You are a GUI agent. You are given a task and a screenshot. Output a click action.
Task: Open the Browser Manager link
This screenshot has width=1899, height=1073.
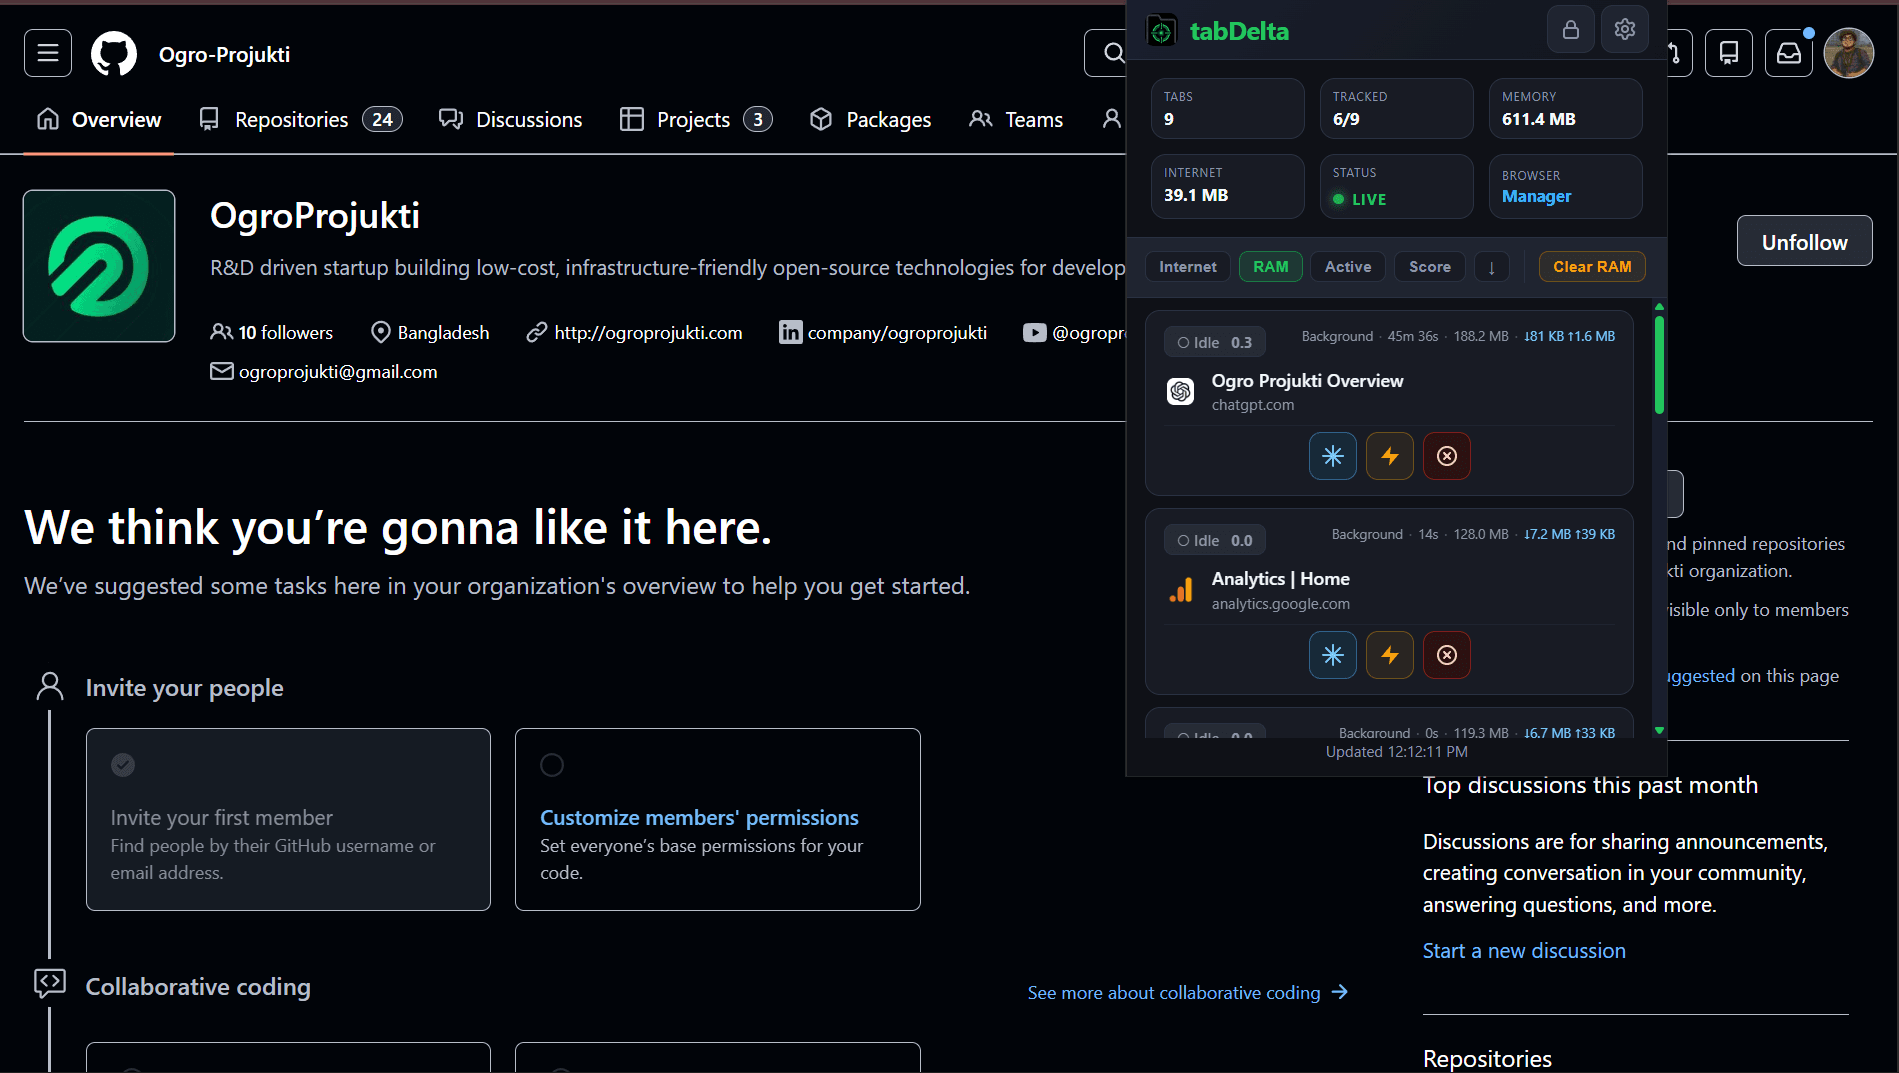(1536, 196)
